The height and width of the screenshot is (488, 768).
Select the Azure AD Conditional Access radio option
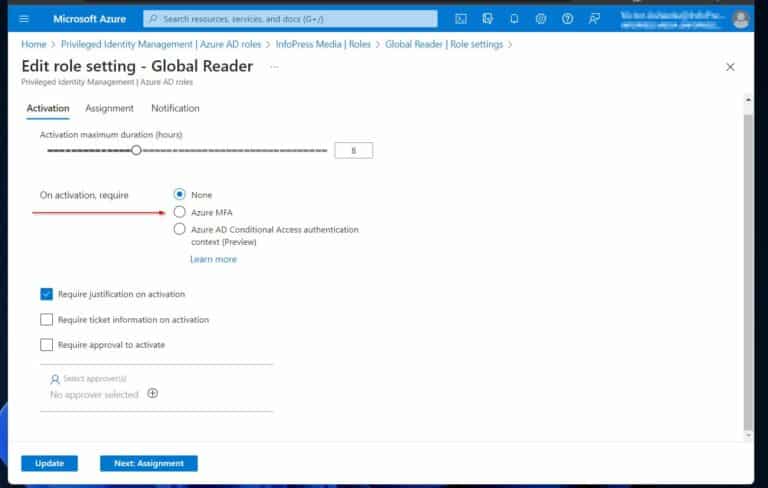[x=180, y=229]
